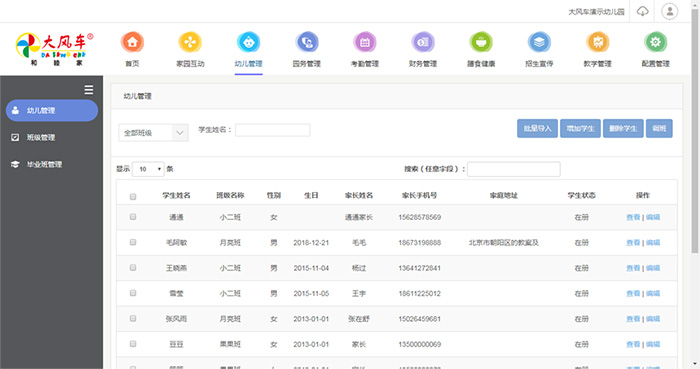
Task: Check the row checkbox for 张风雨
Action: pos(133,319)
